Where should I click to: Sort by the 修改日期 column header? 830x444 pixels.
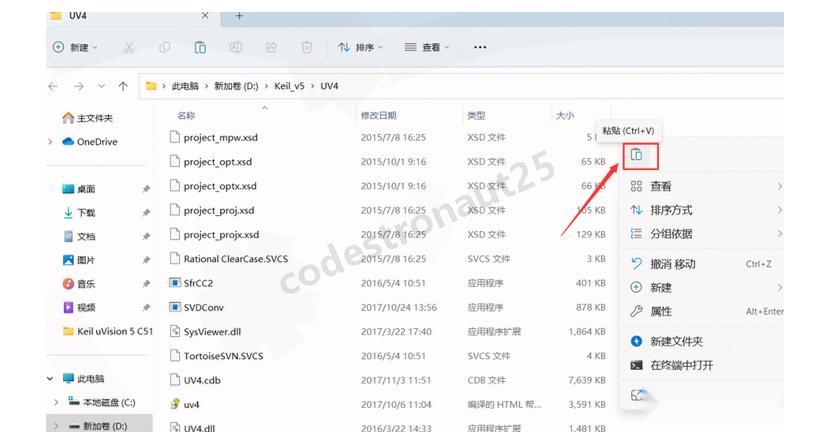(x=379, y=116)
